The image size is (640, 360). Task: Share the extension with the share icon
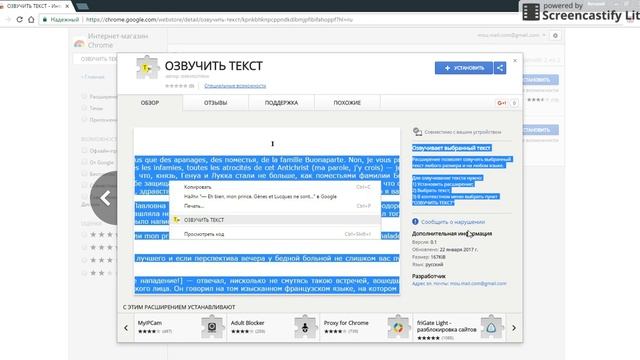point(500,68)
